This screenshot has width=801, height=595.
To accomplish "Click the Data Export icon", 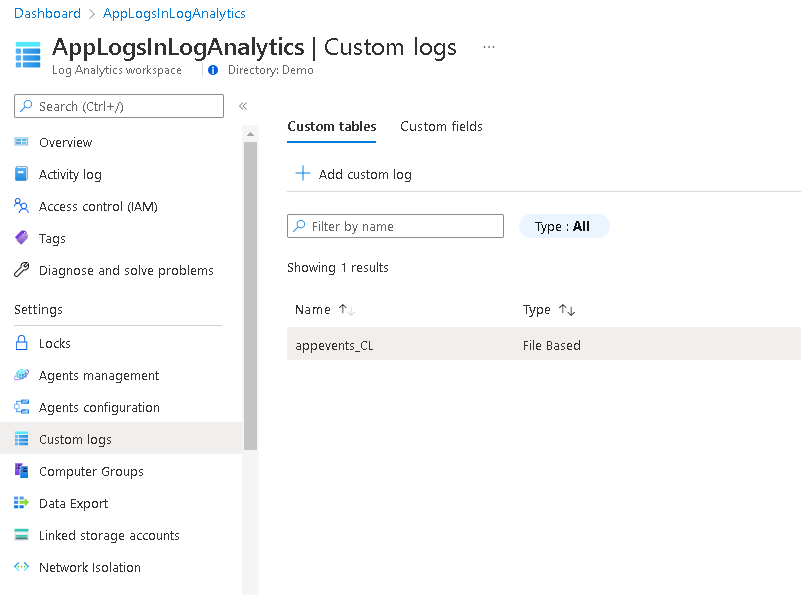I will (21, 503).
